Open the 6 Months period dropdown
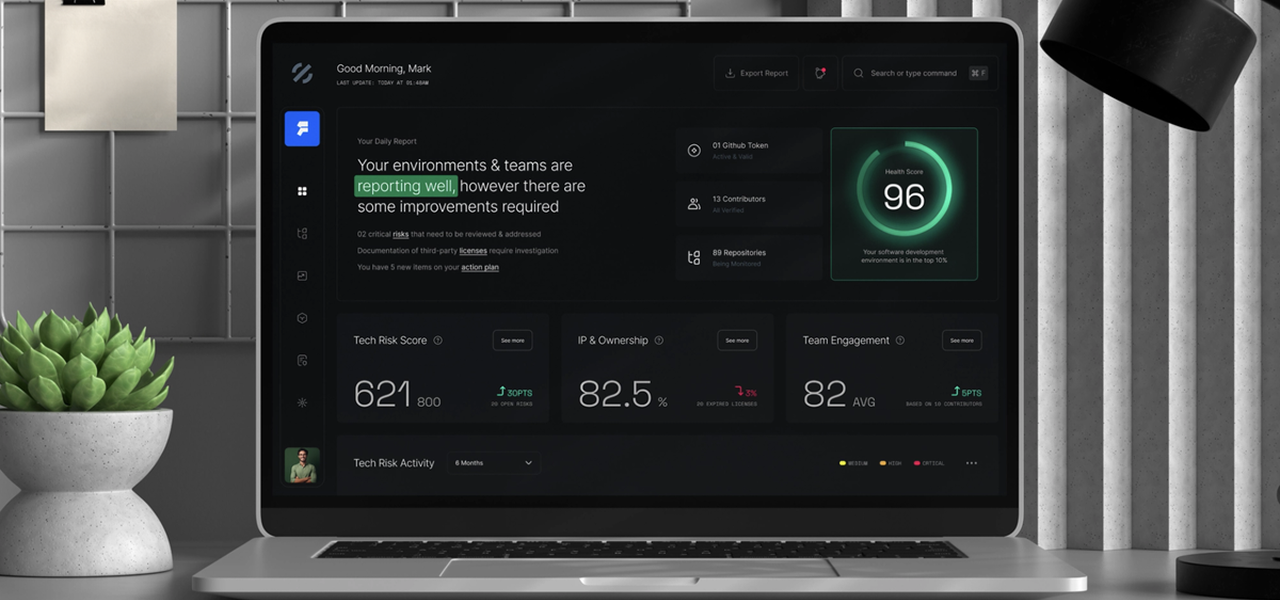1280x600 pixels. coord(494,463)
